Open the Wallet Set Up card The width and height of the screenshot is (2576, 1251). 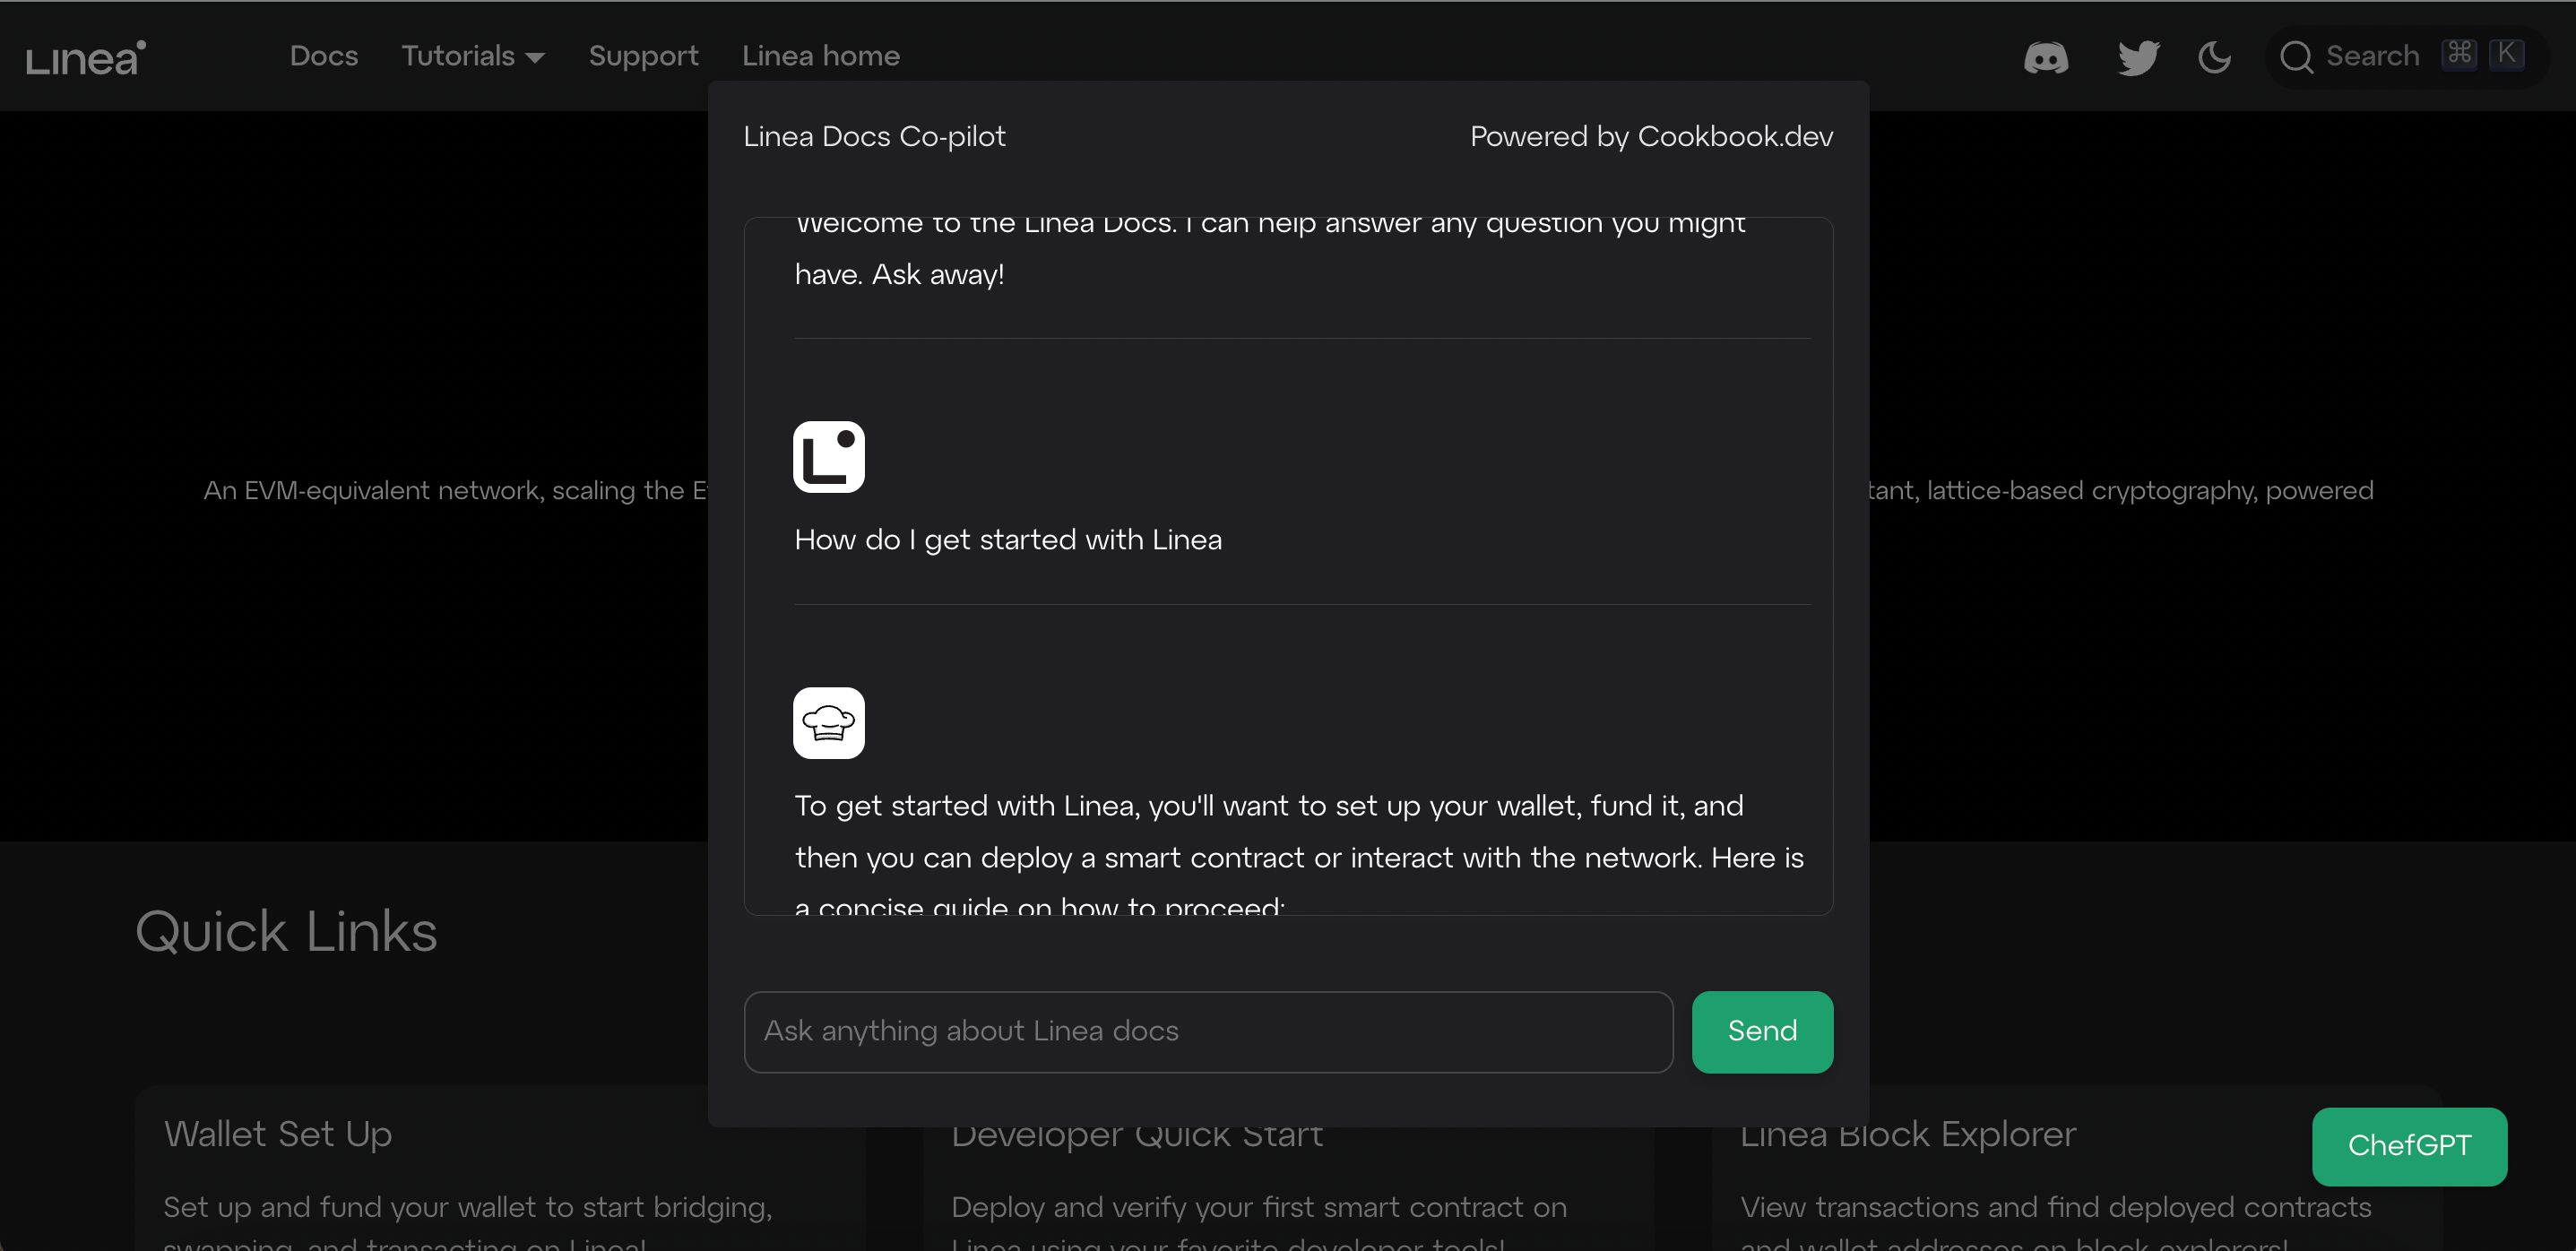[x=500, y=1168]
